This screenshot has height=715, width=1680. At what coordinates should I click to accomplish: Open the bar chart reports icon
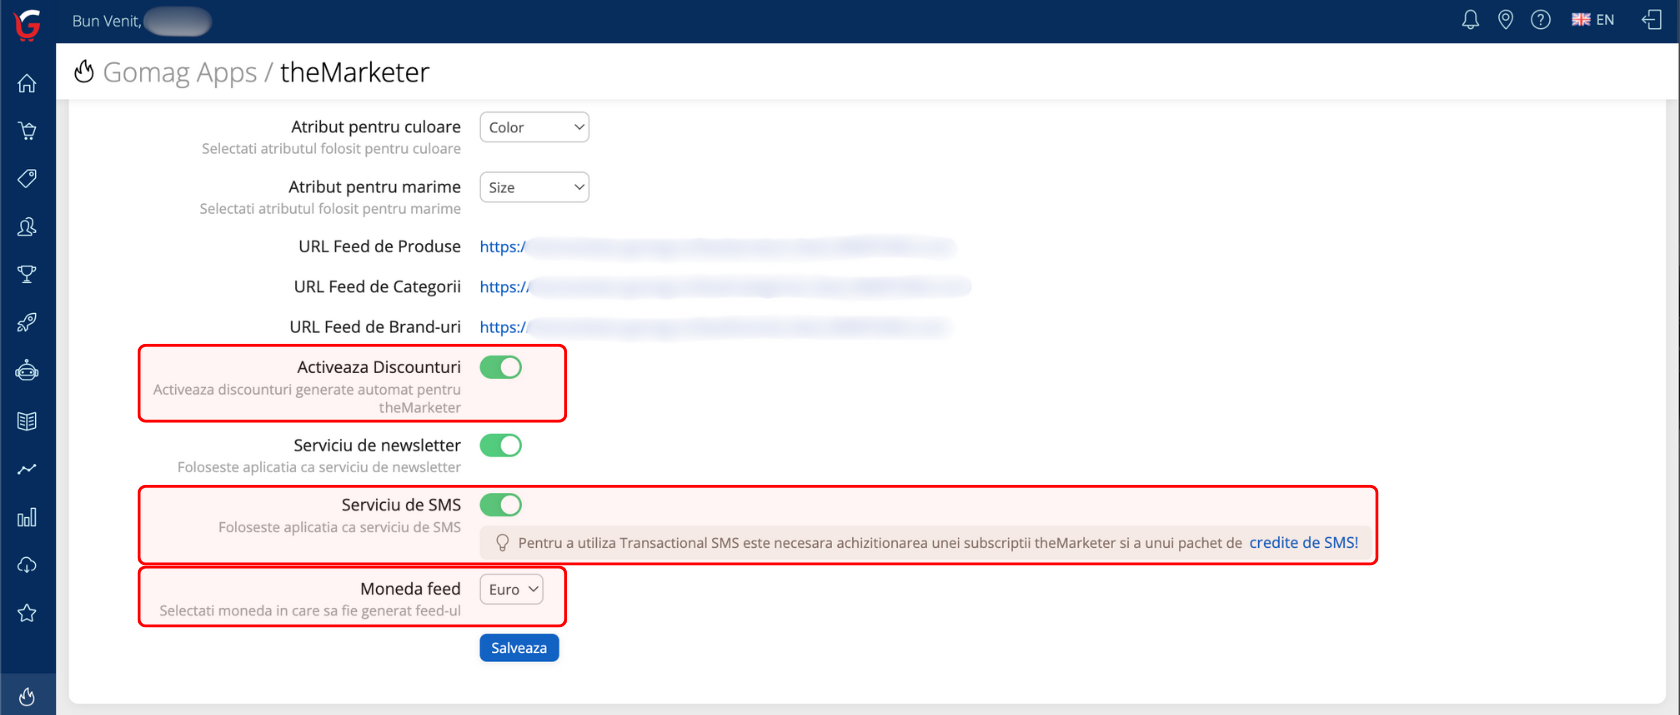(x=27, y=517)
